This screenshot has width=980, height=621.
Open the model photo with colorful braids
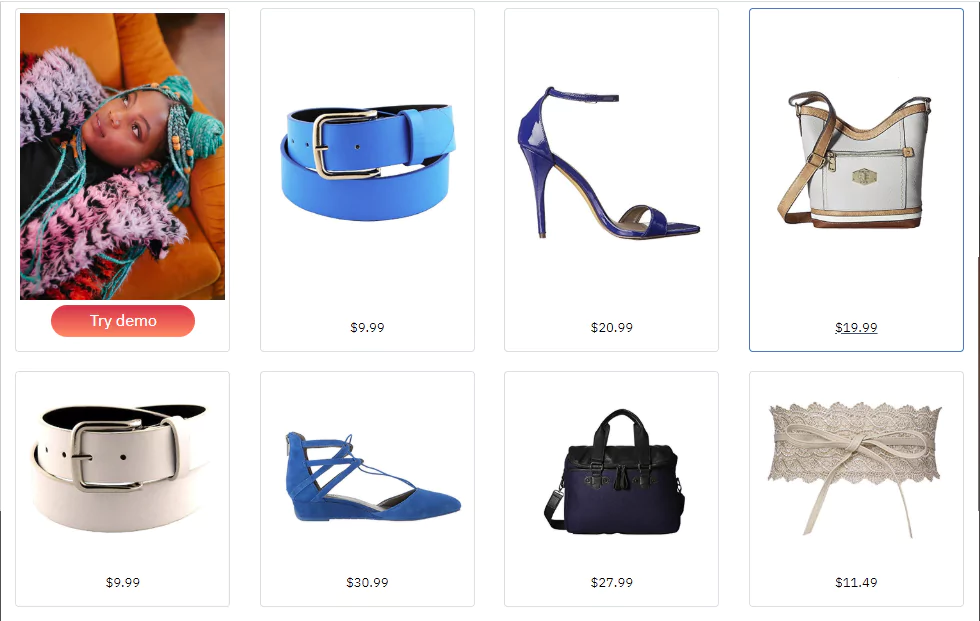(x=122, y=156)
